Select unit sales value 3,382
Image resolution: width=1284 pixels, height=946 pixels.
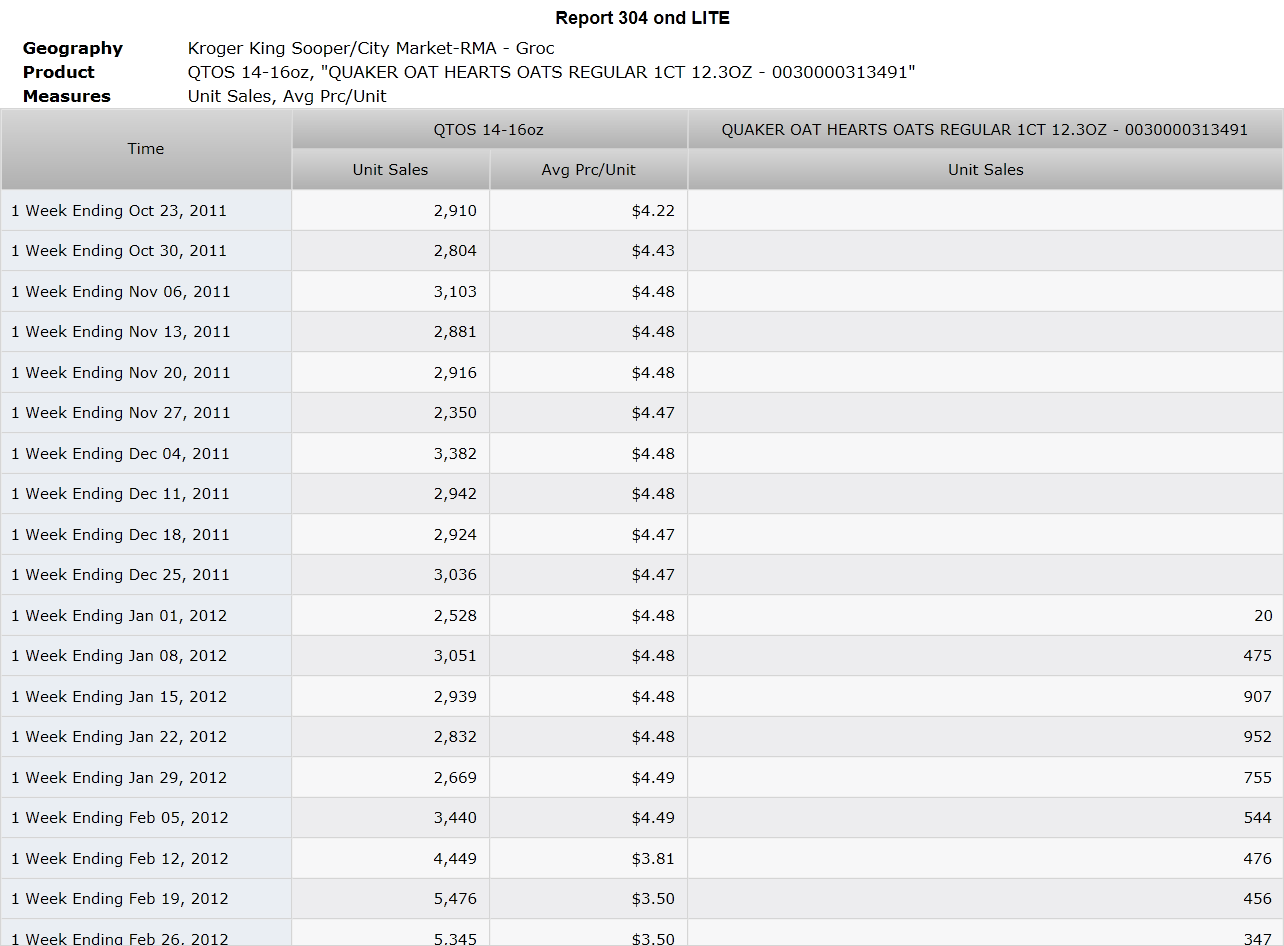(x=455, y=454)
